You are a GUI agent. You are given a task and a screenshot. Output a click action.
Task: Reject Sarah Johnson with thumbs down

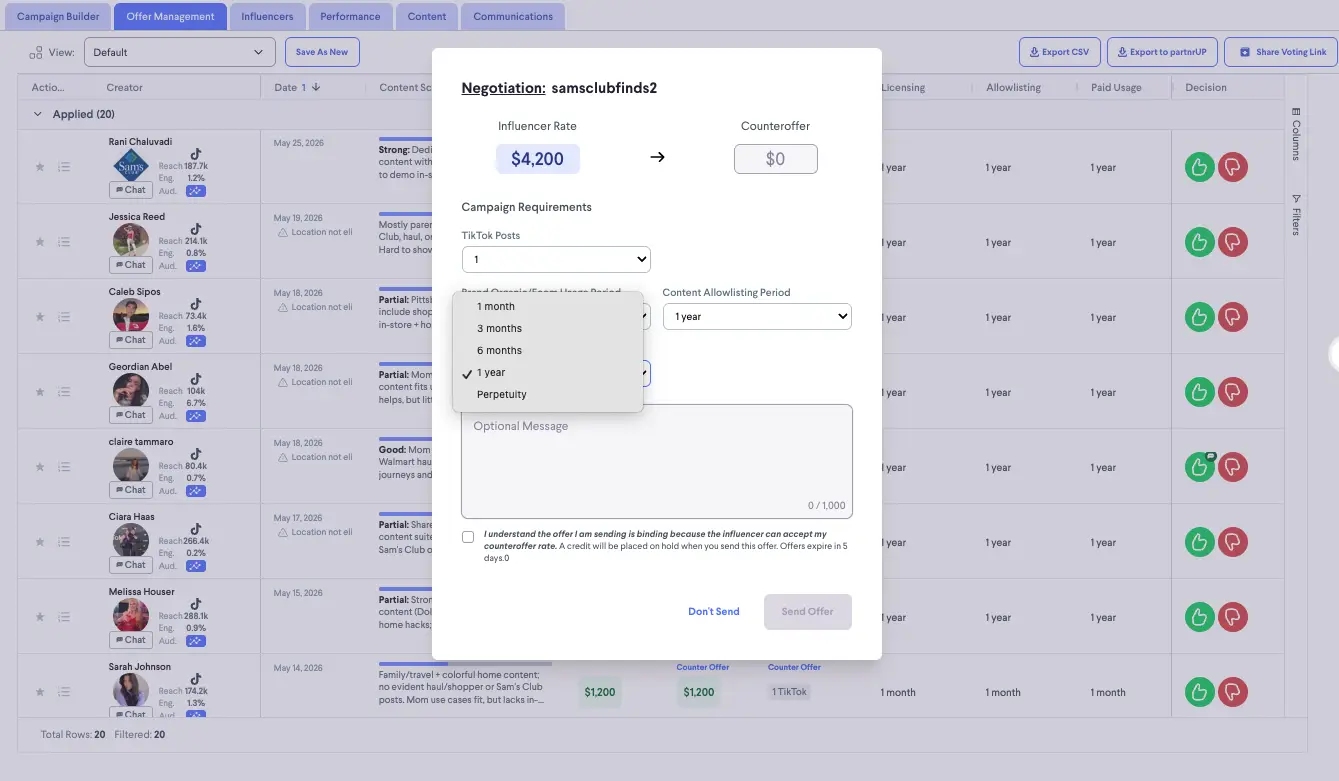(x=1232, y=692)
